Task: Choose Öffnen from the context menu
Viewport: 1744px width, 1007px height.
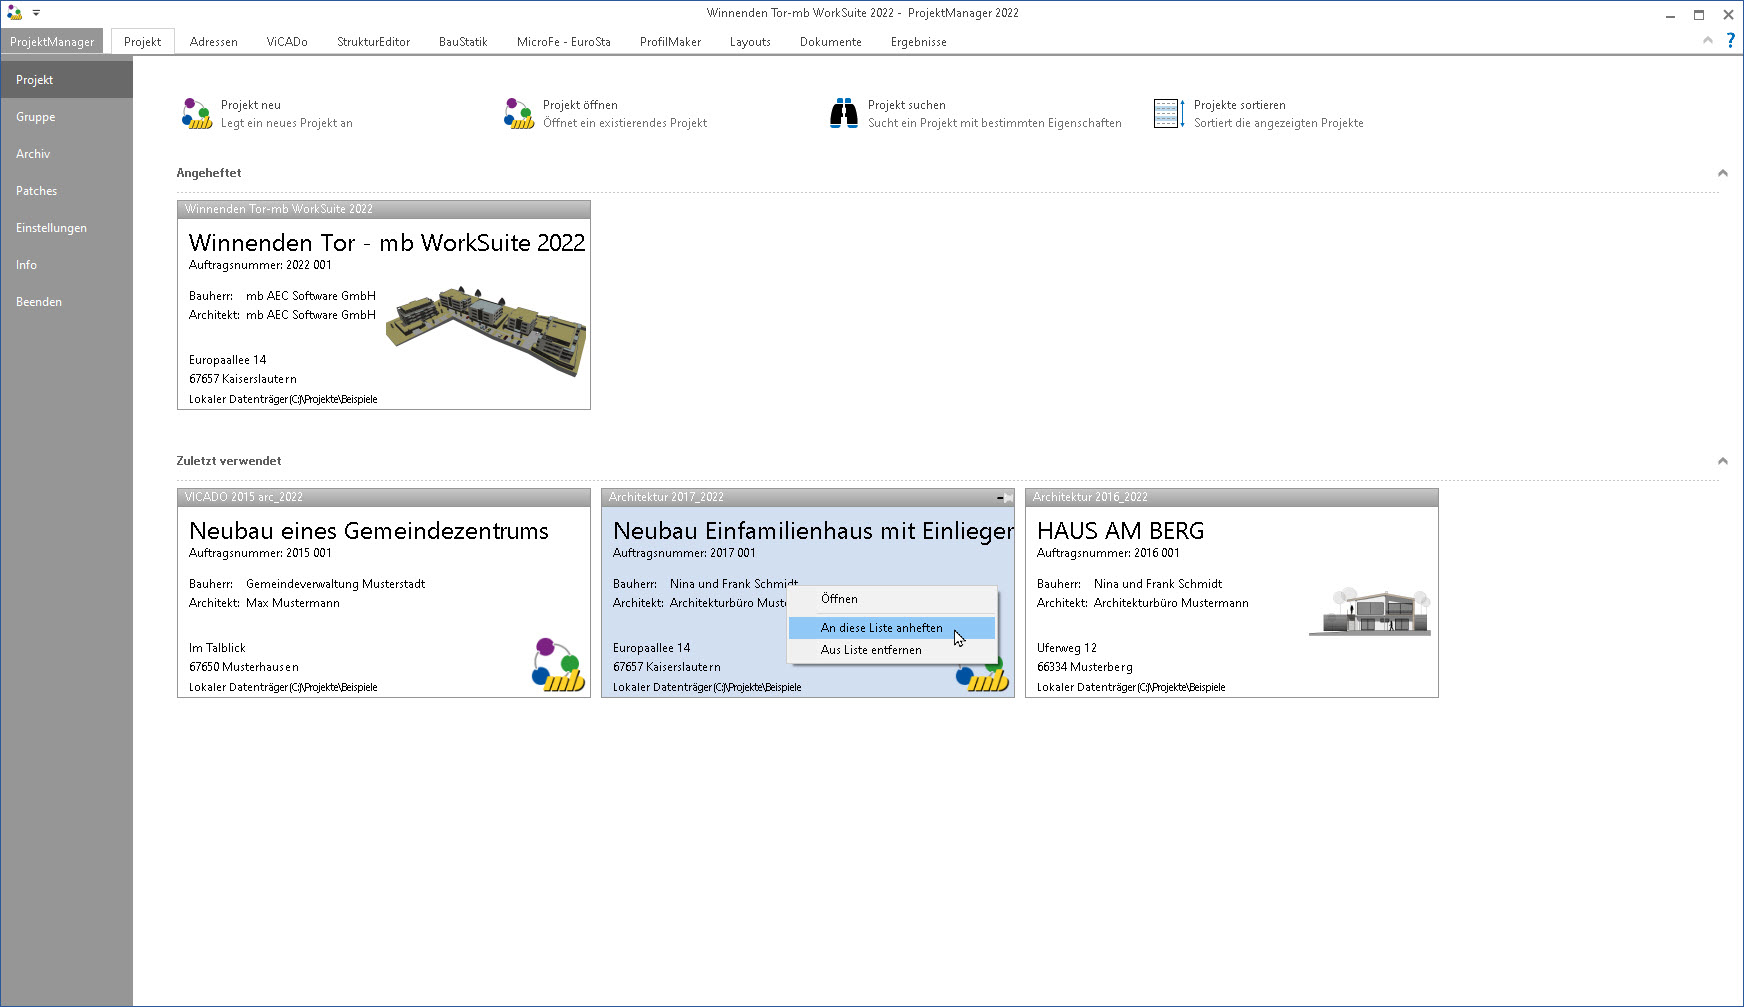Action: [x=892, y=599]
